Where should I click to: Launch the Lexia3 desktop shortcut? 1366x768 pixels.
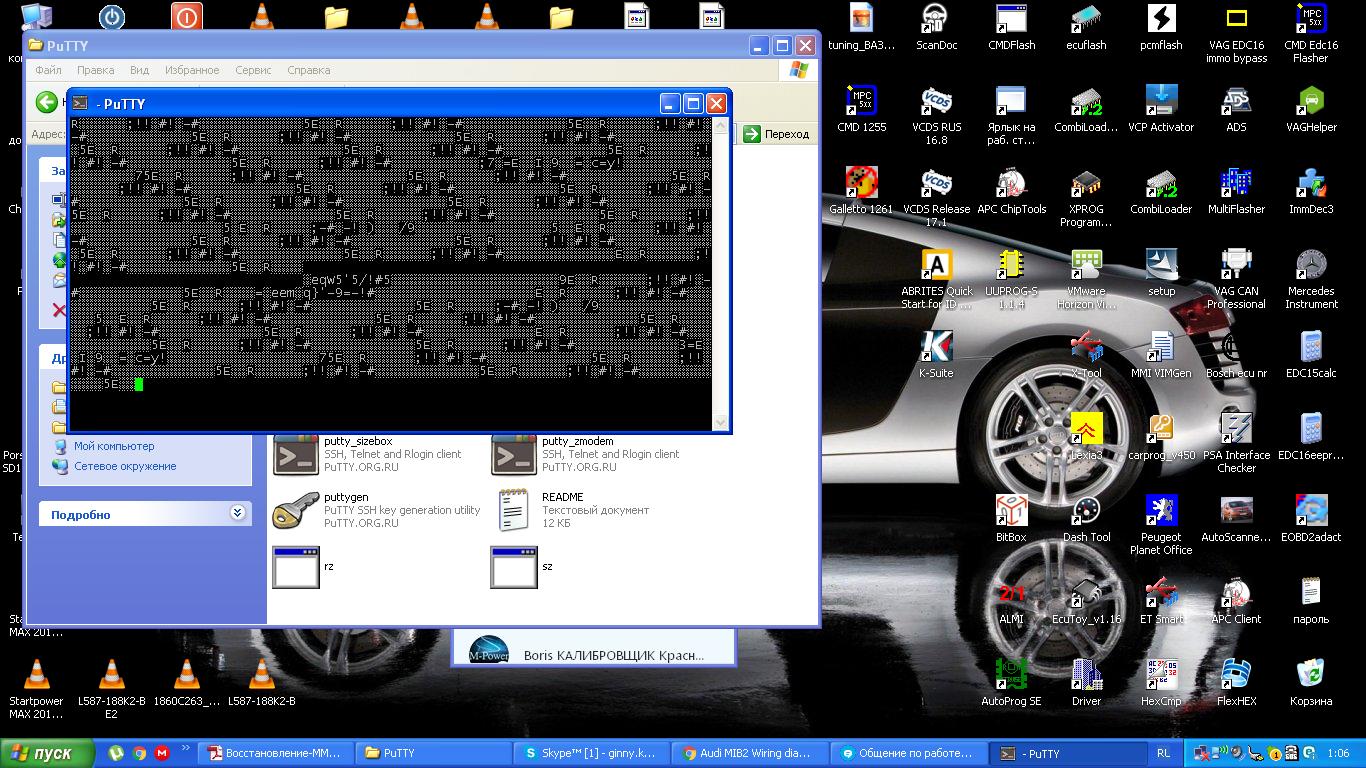[x=1086, y=432]
